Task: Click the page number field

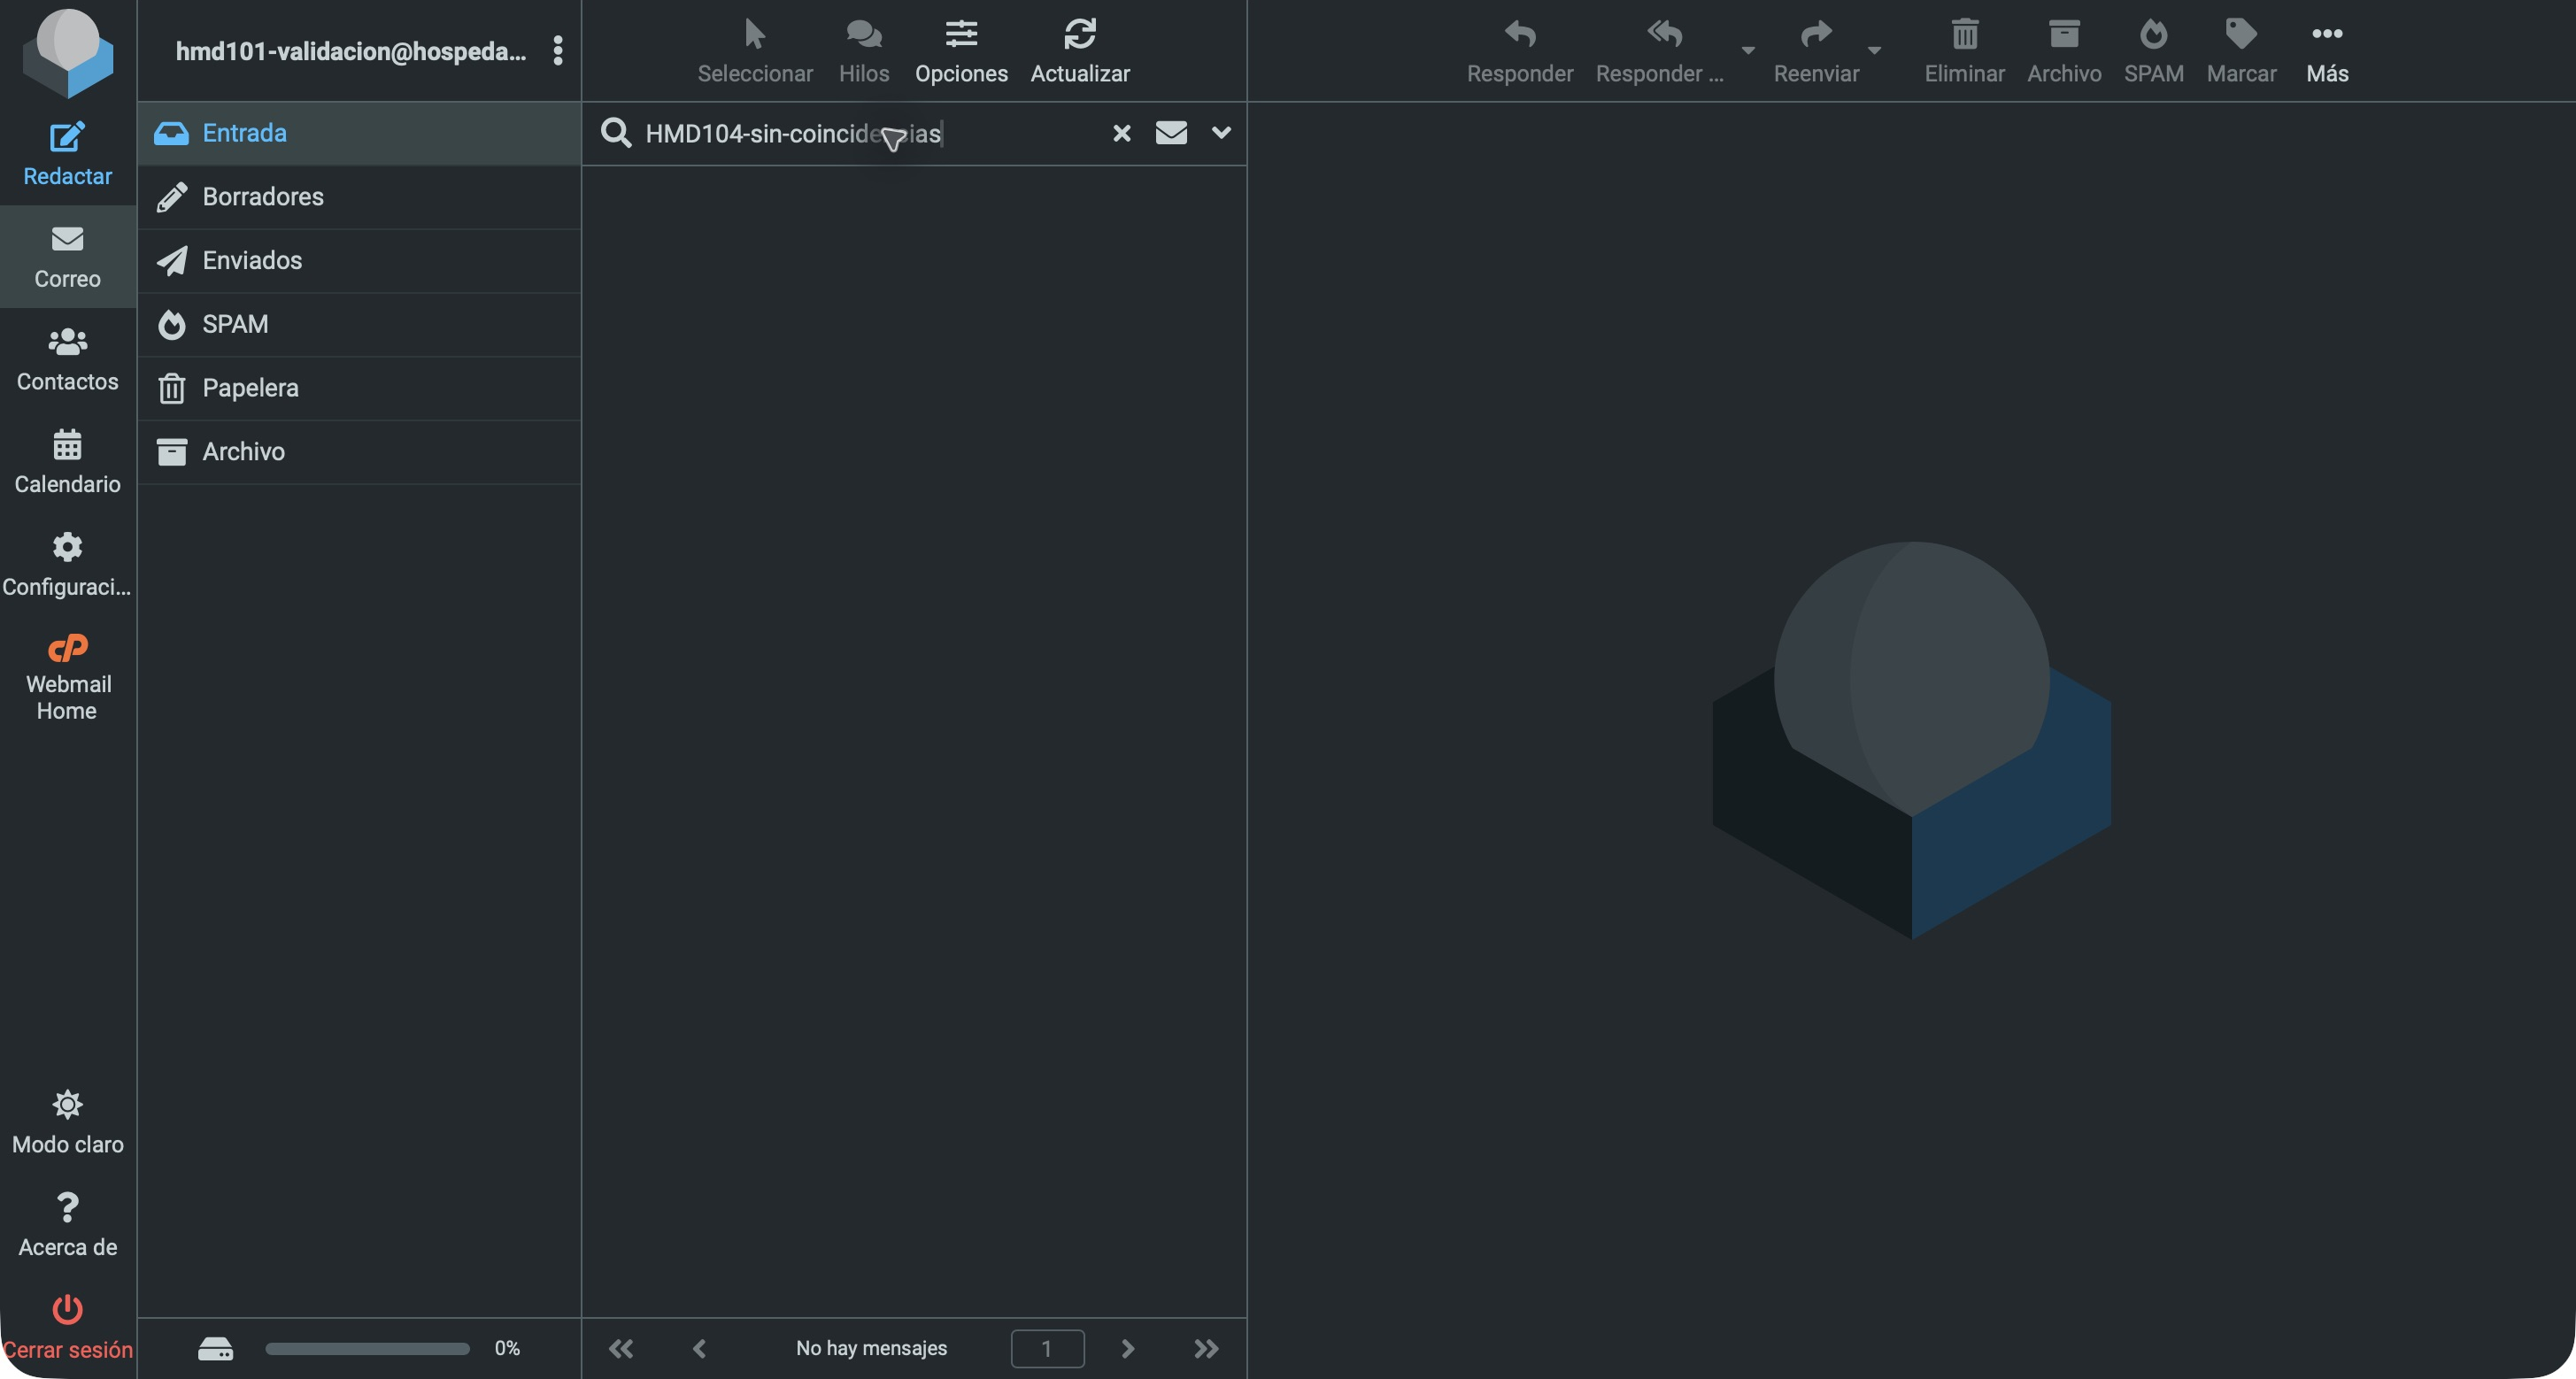Action: pos(1047,1348)
